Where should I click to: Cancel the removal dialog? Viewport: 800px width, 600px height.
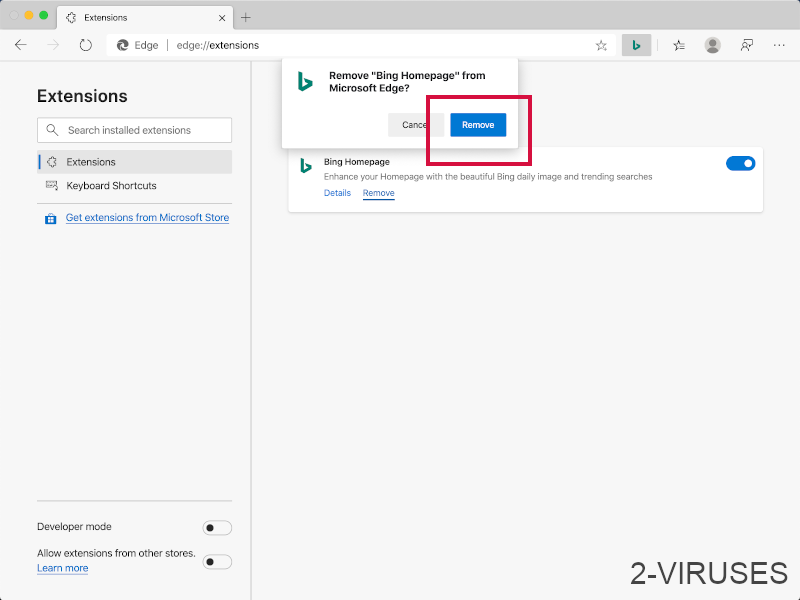pyautogui.click(x=415, y=125)
